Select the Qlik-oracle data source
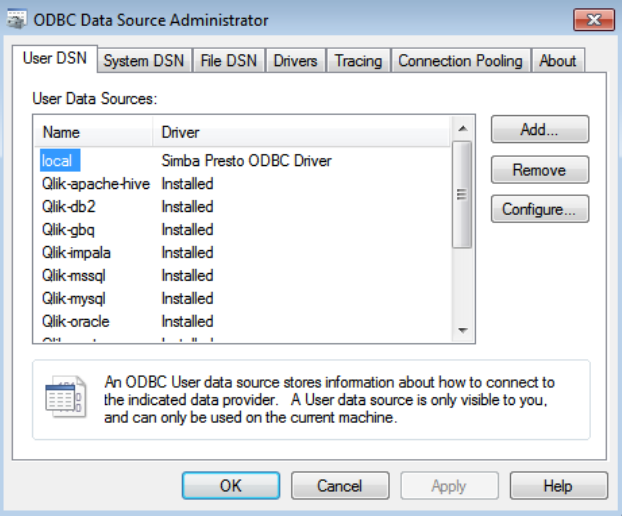Viewport: 622px width, 516px height. [x=75, y=322]
